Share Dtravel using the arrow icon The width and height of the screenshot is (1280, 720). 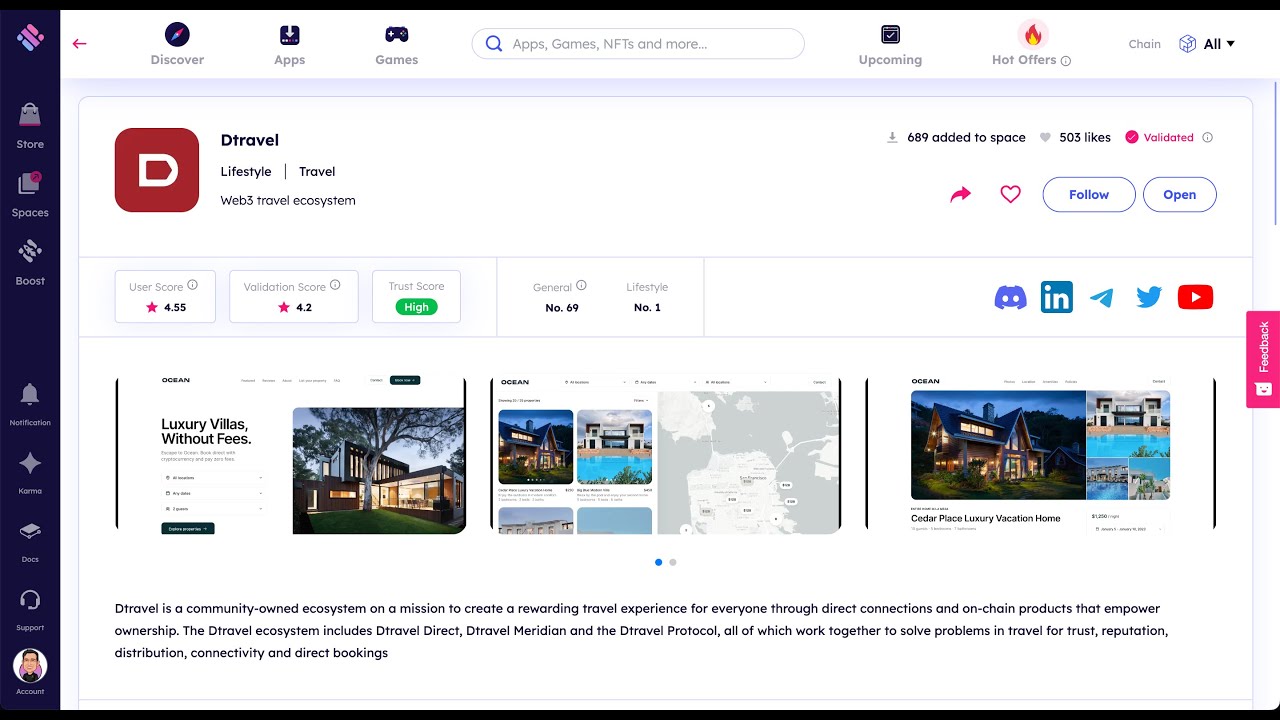click(961, 195)
